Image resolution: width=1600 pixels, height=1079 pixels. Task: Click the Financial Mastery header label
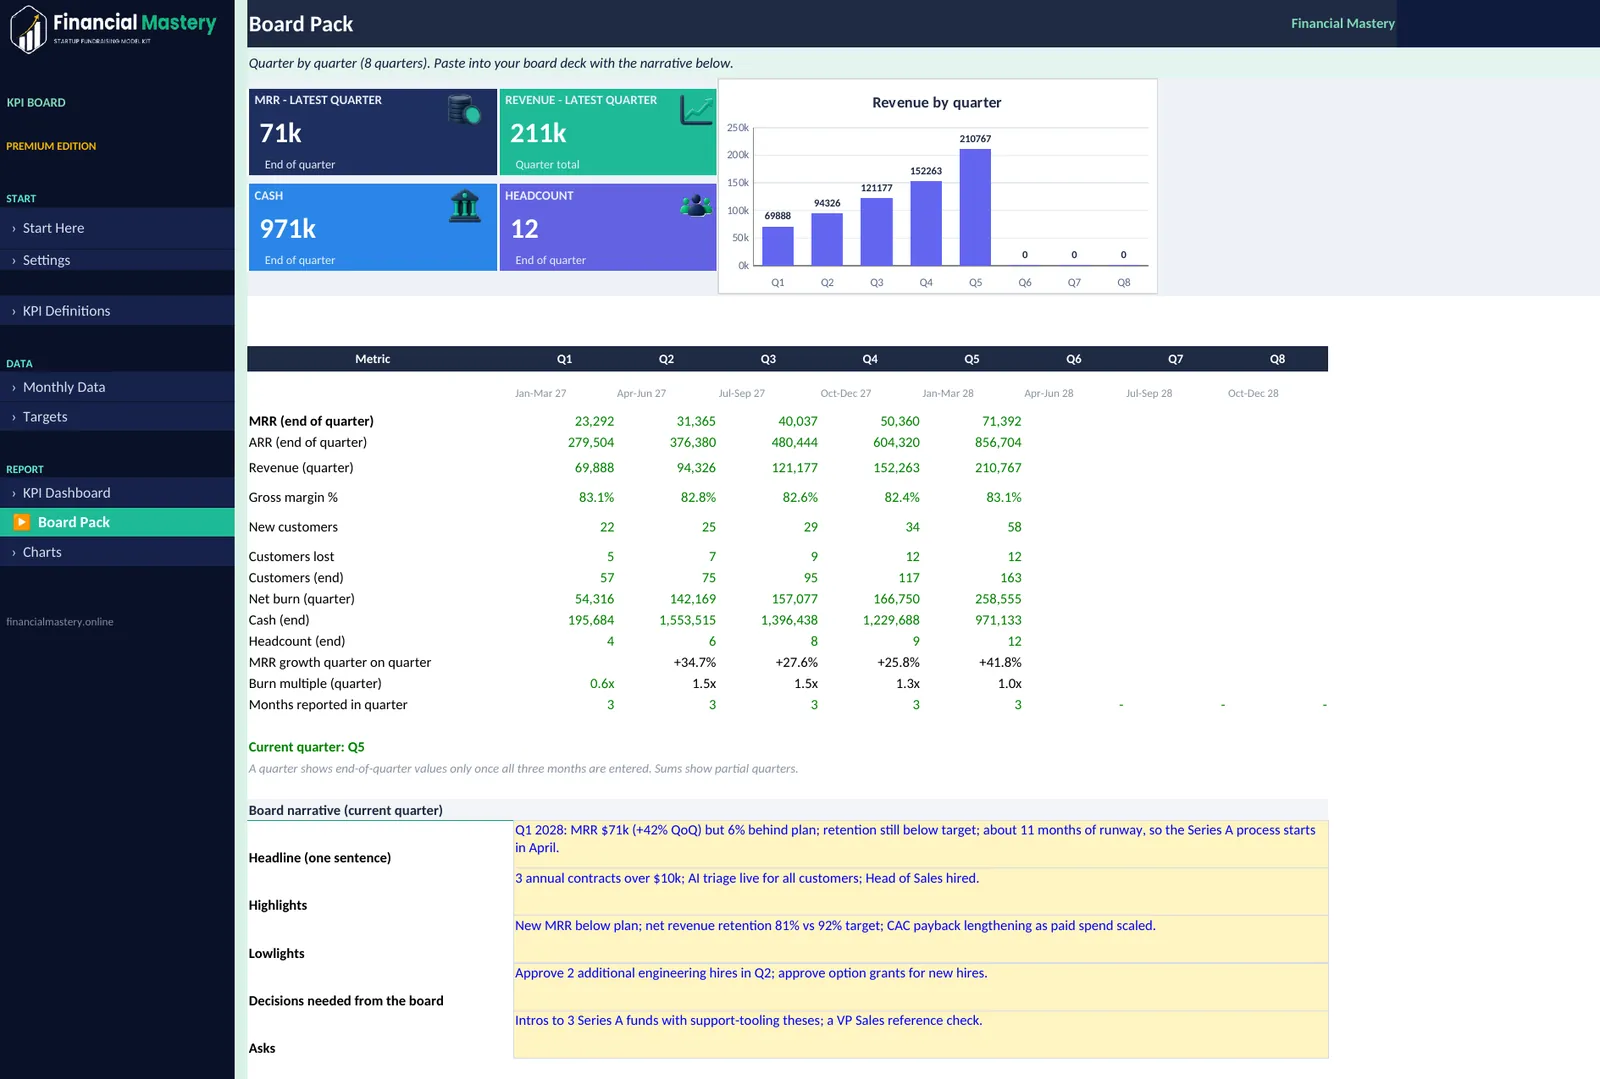[1342, 23]
